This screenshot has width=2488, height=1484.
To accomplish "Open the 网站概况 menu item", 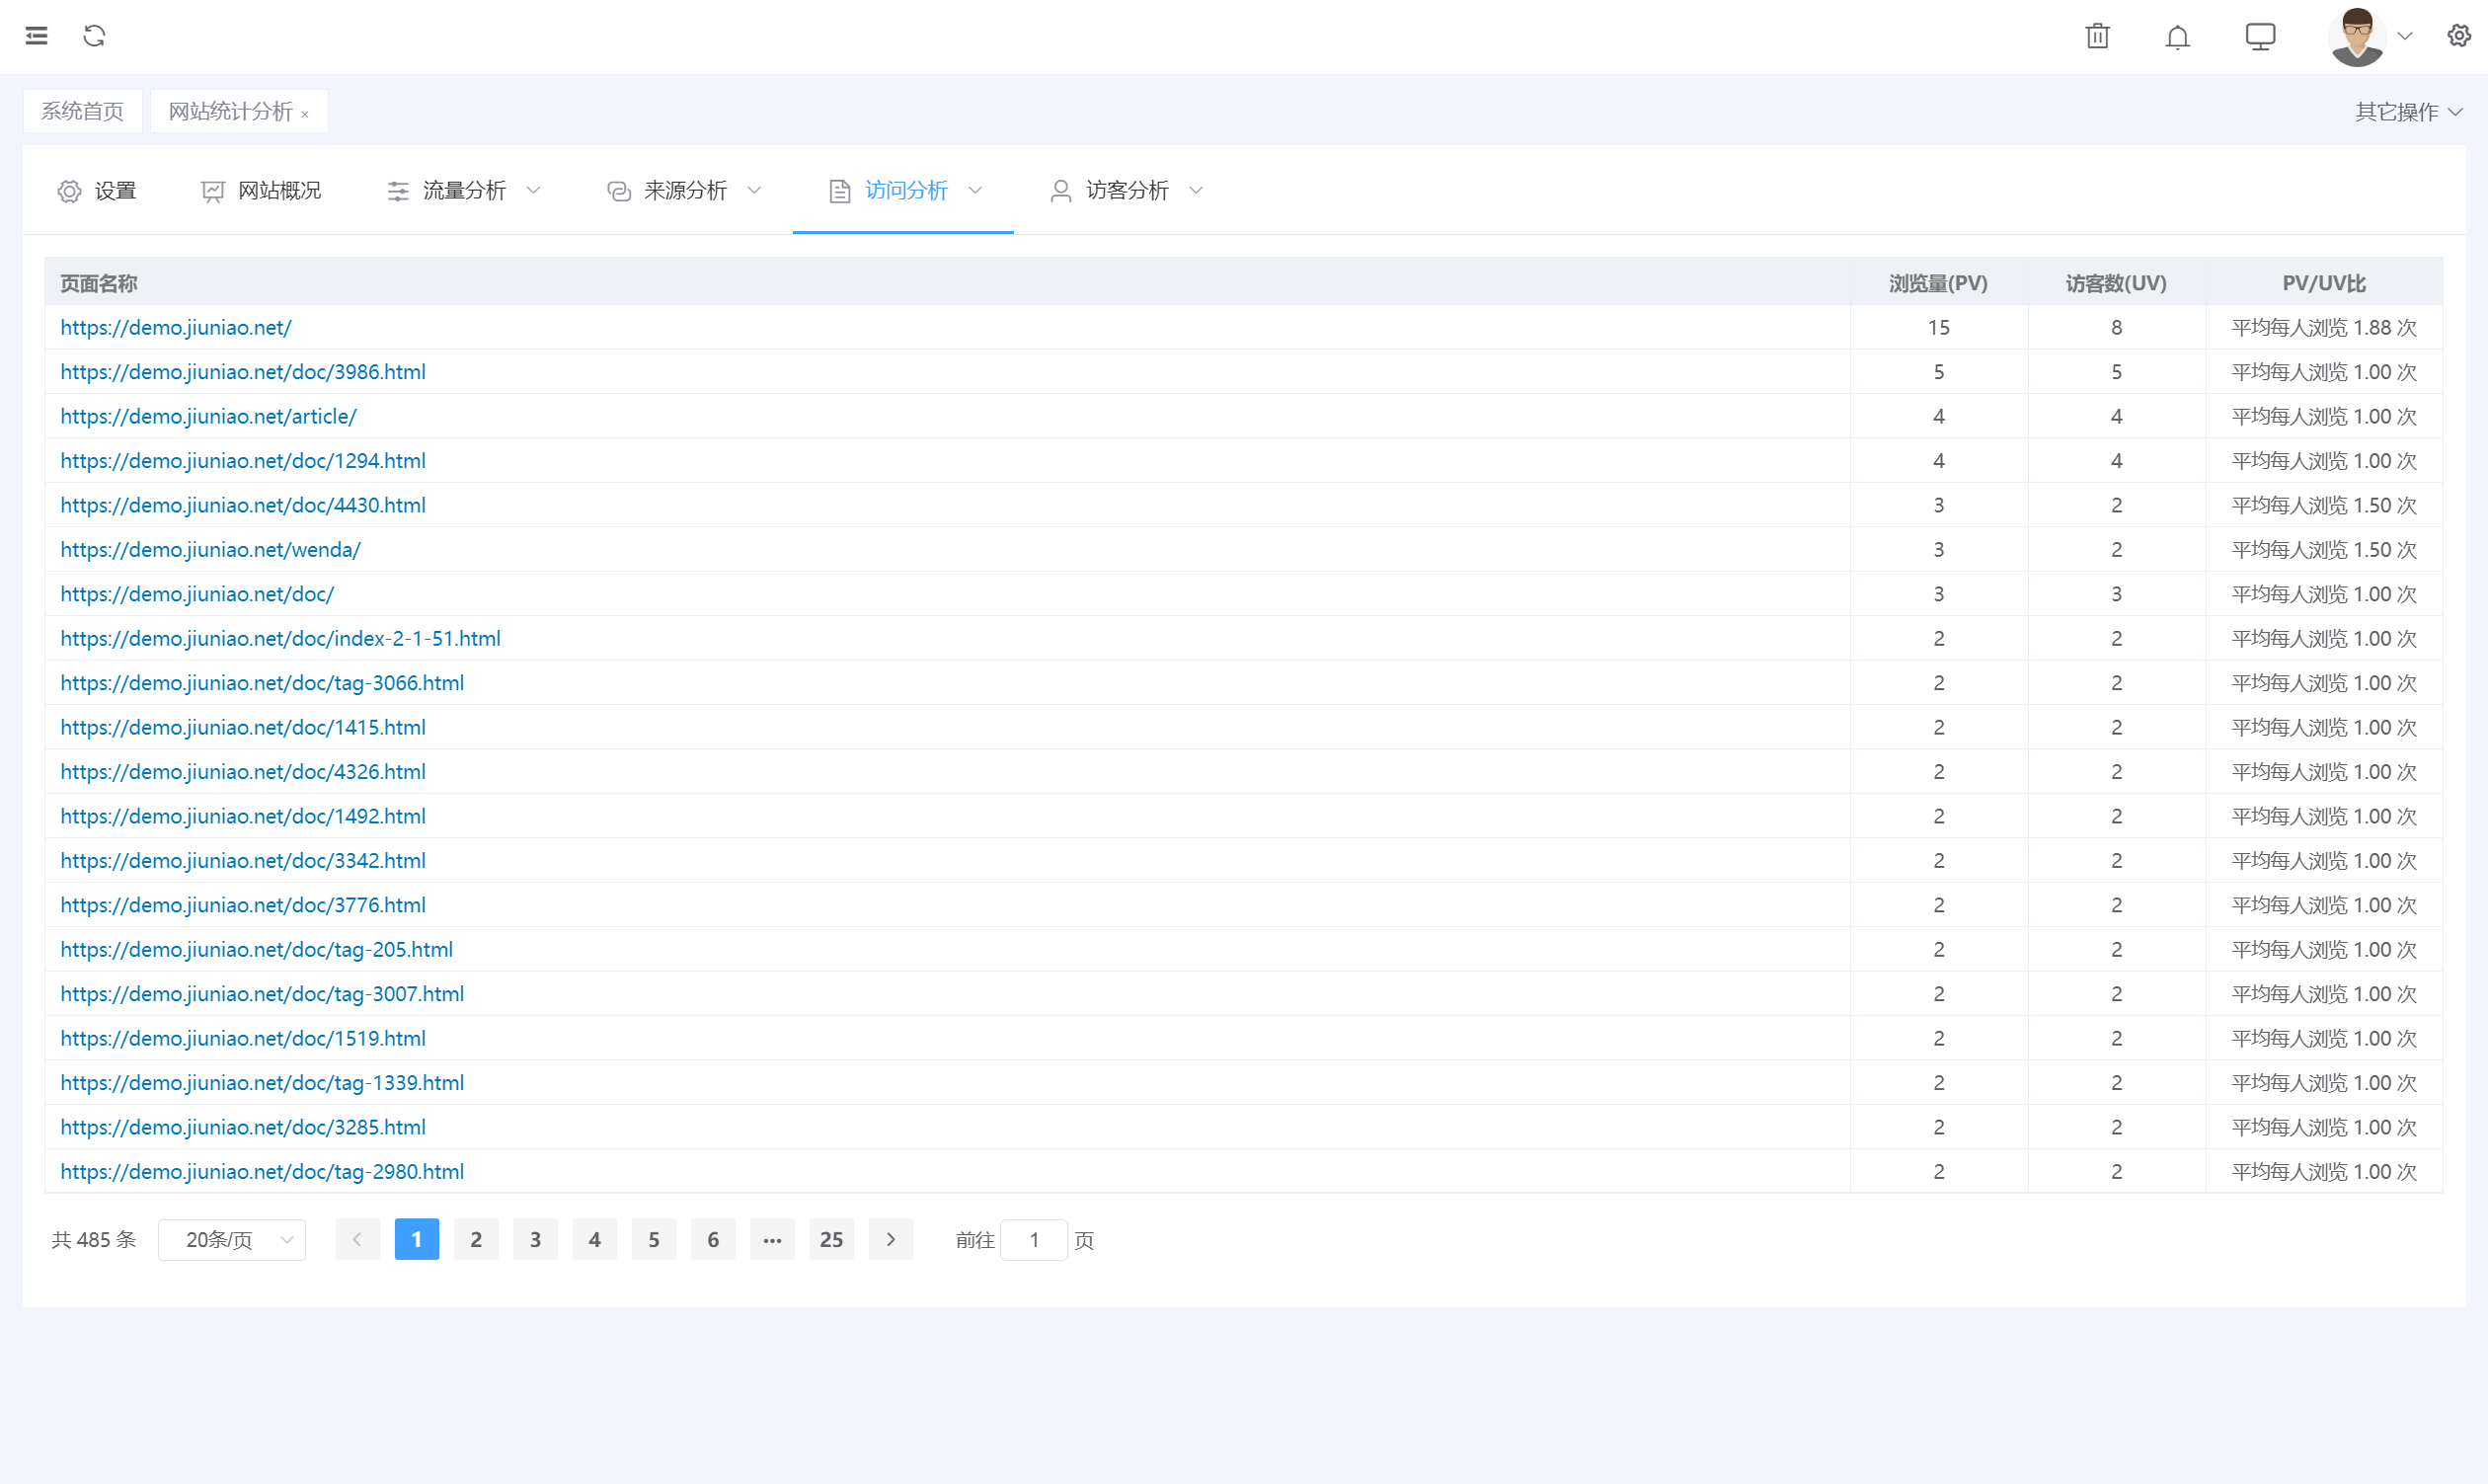I will pyautogui.click(x=261, y=190).
